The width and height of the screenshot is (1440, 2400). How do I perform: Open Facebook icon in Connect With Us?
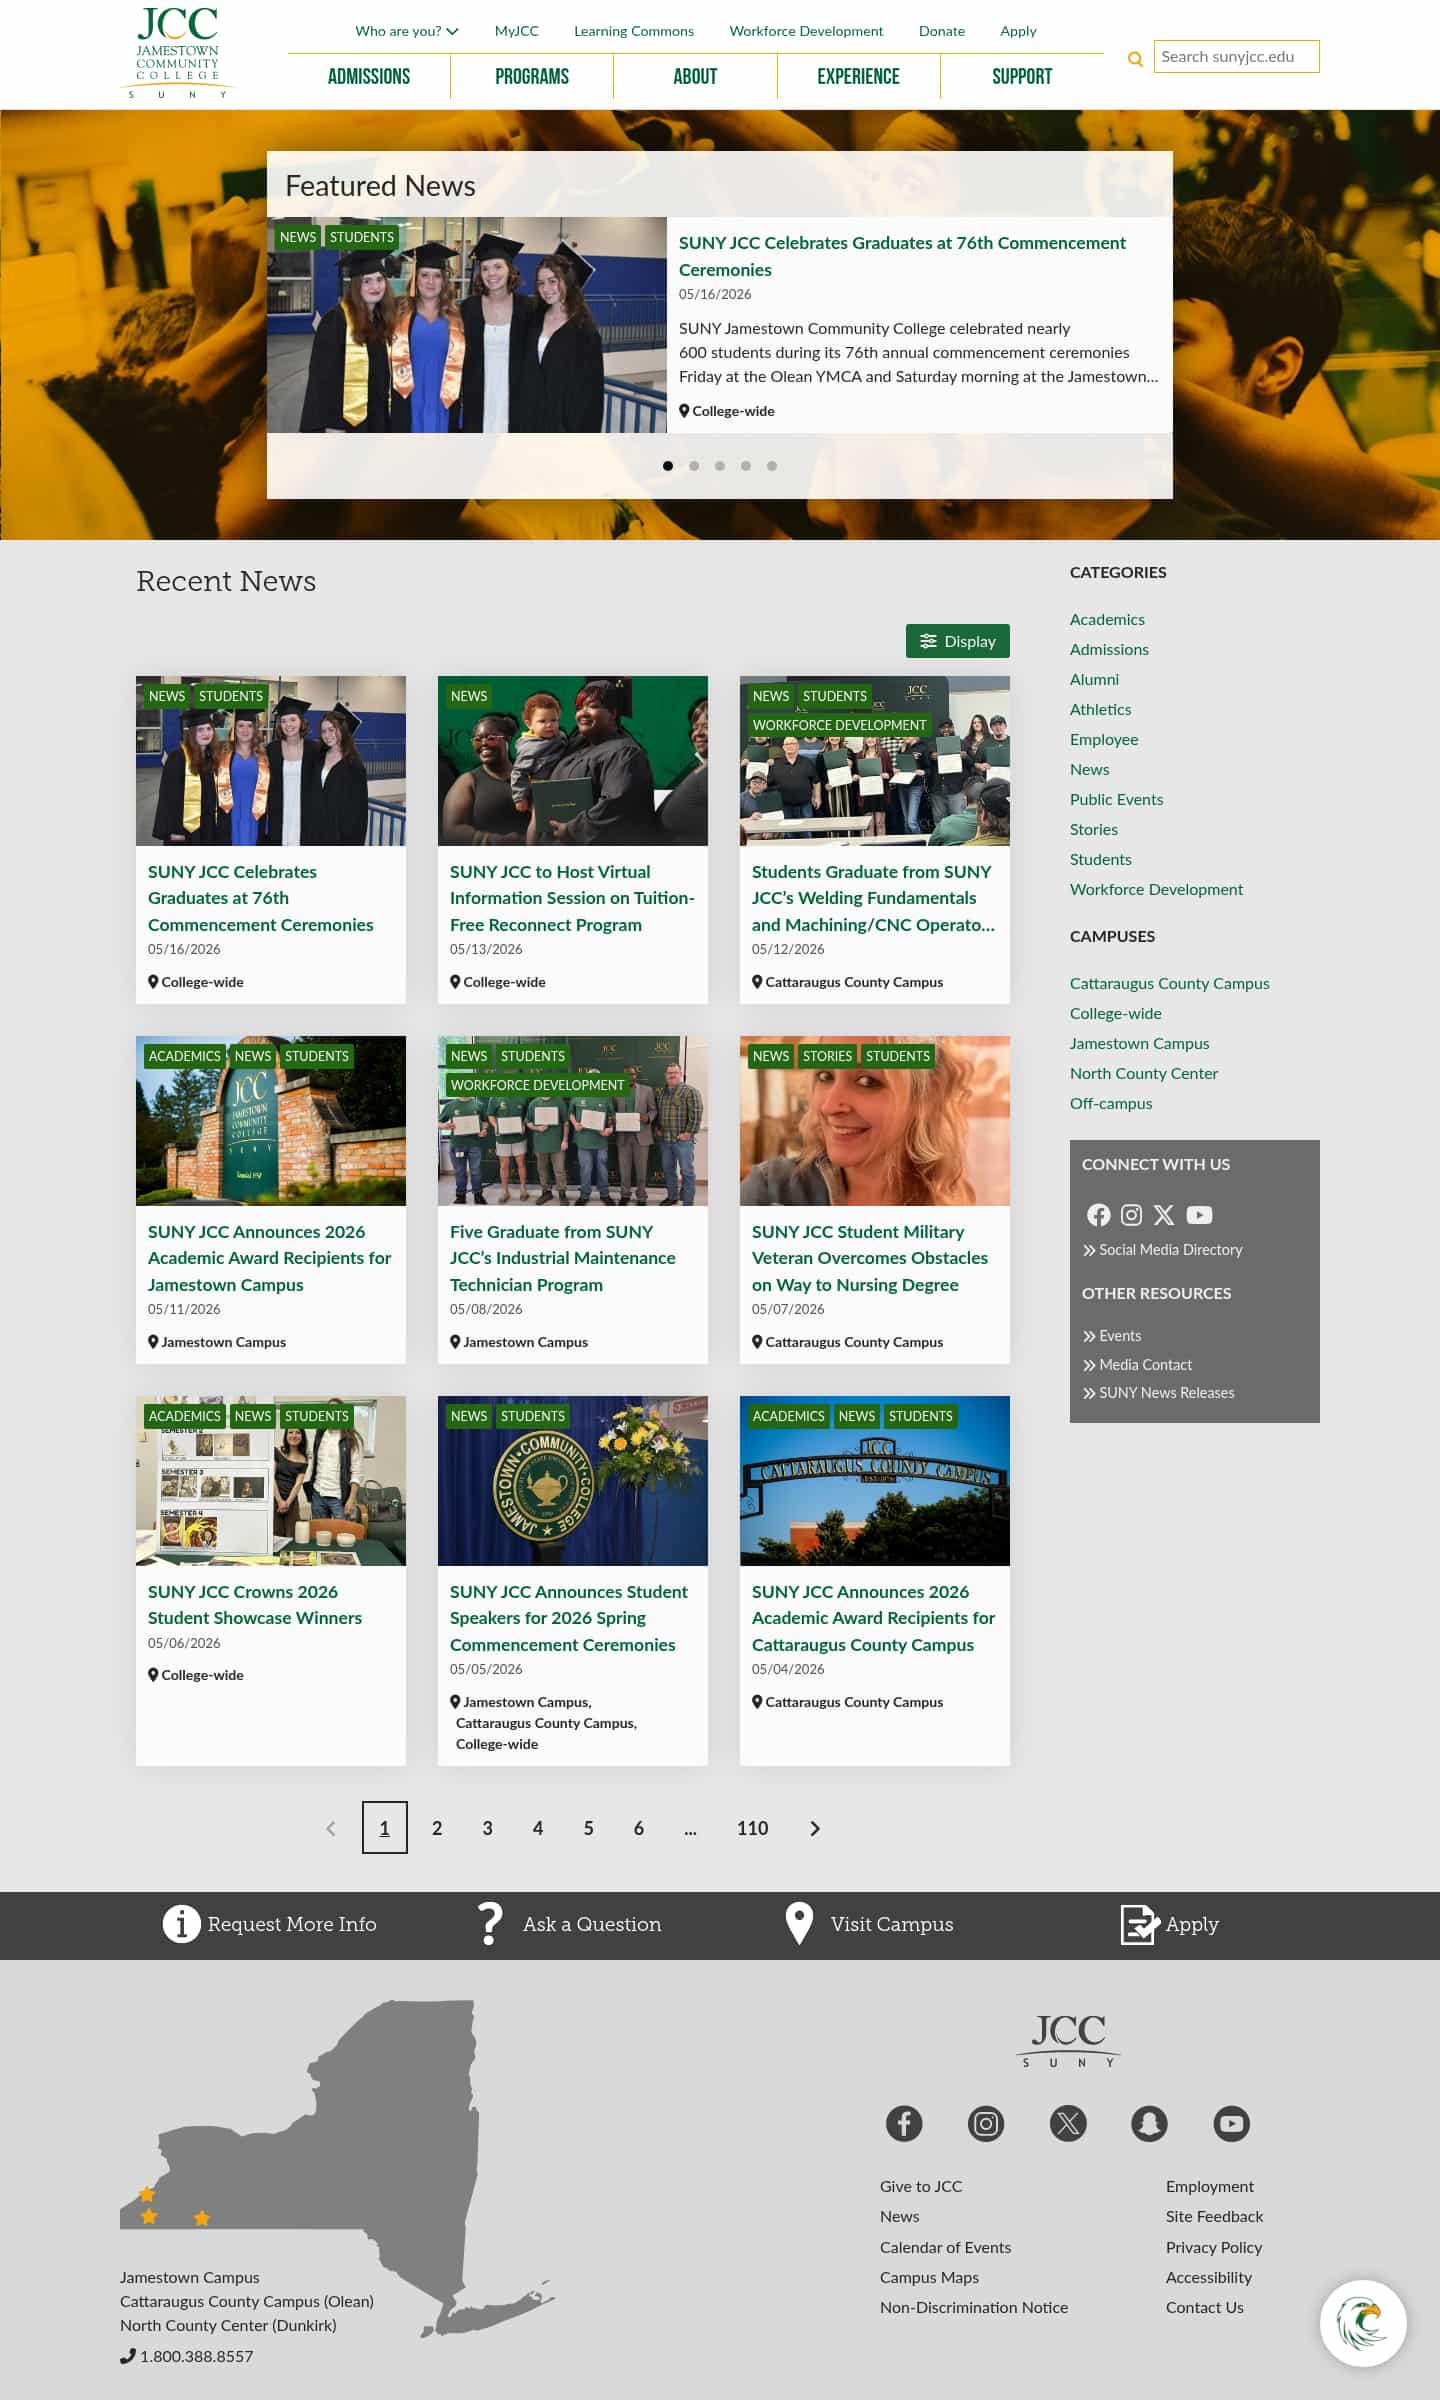(1098, 1215)
